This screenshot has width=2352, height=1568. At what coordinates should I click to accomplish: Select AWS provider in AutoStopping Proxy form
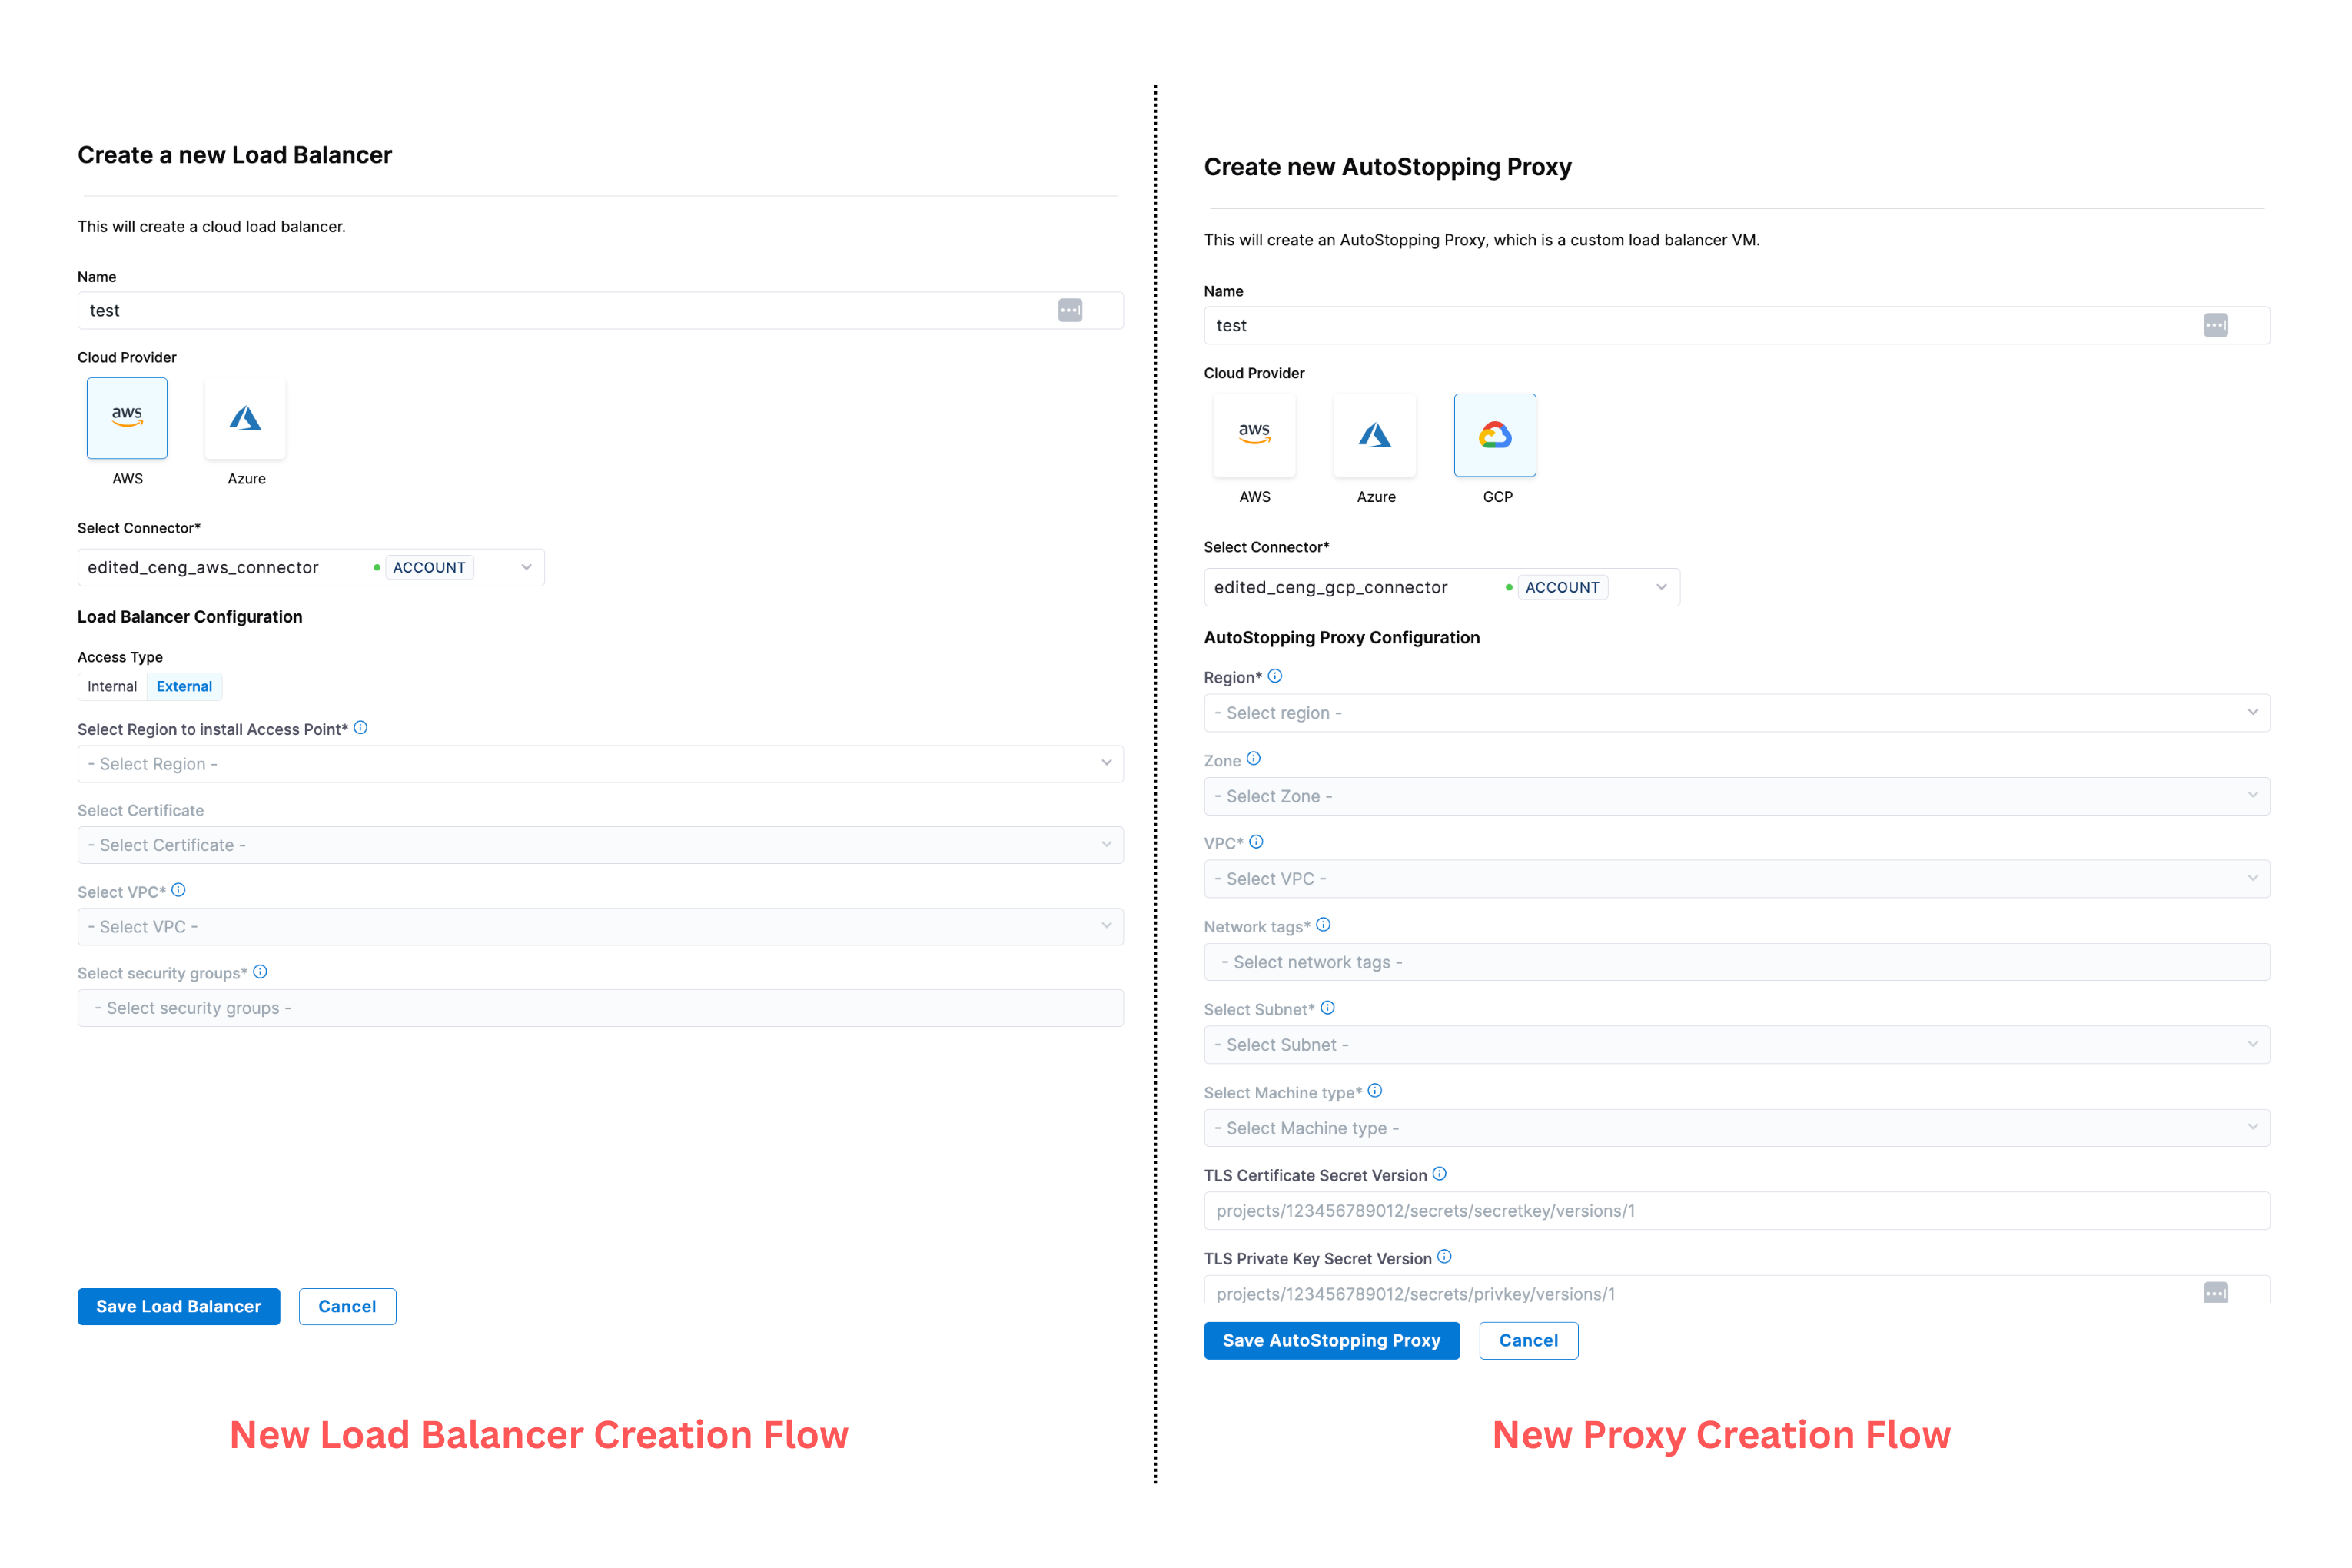pos(1254,435)
